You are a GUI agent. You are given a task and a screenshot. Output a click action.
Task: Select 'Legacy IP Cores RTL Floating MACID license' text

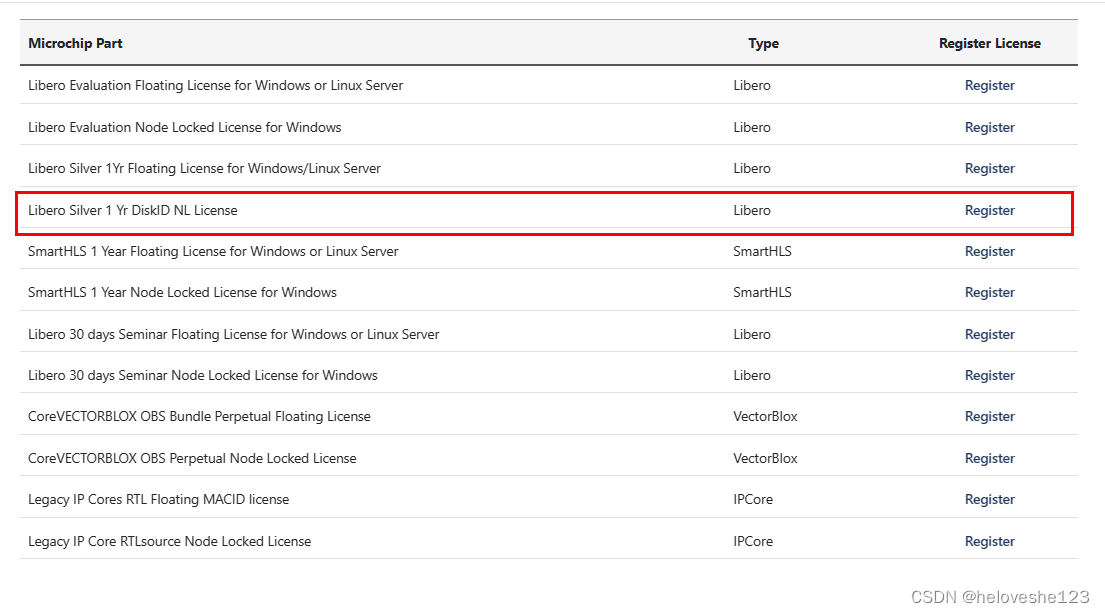(x=159, y=500)
